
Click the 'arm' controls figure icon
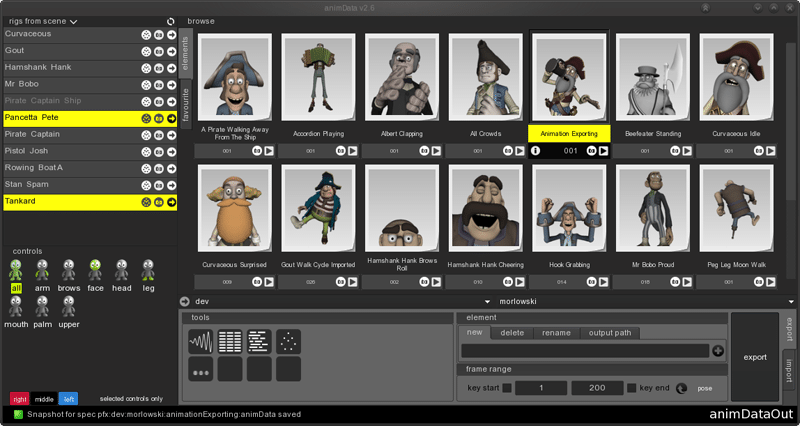click(x=42, y=270)
